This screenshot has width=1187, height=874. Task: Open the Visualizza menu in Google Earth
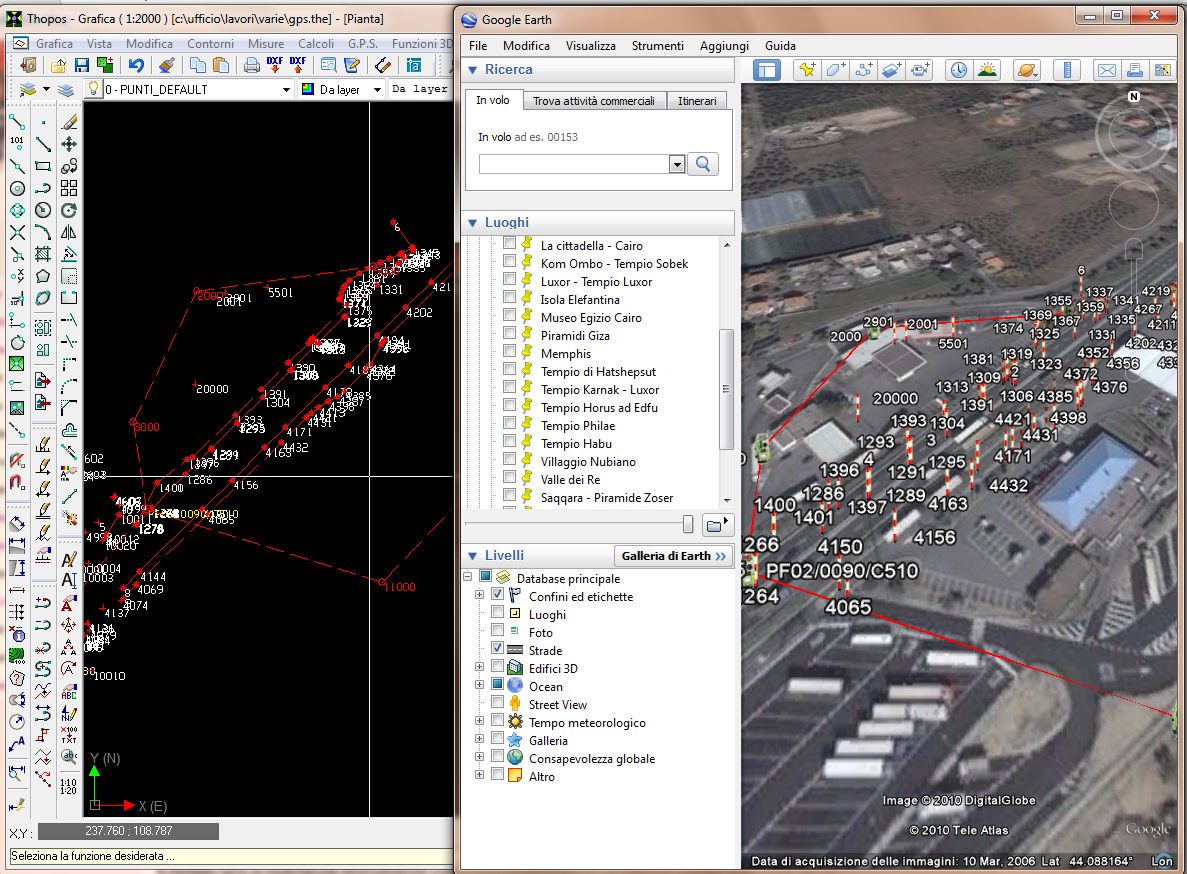pyautogui.click(x=590, y=45)
